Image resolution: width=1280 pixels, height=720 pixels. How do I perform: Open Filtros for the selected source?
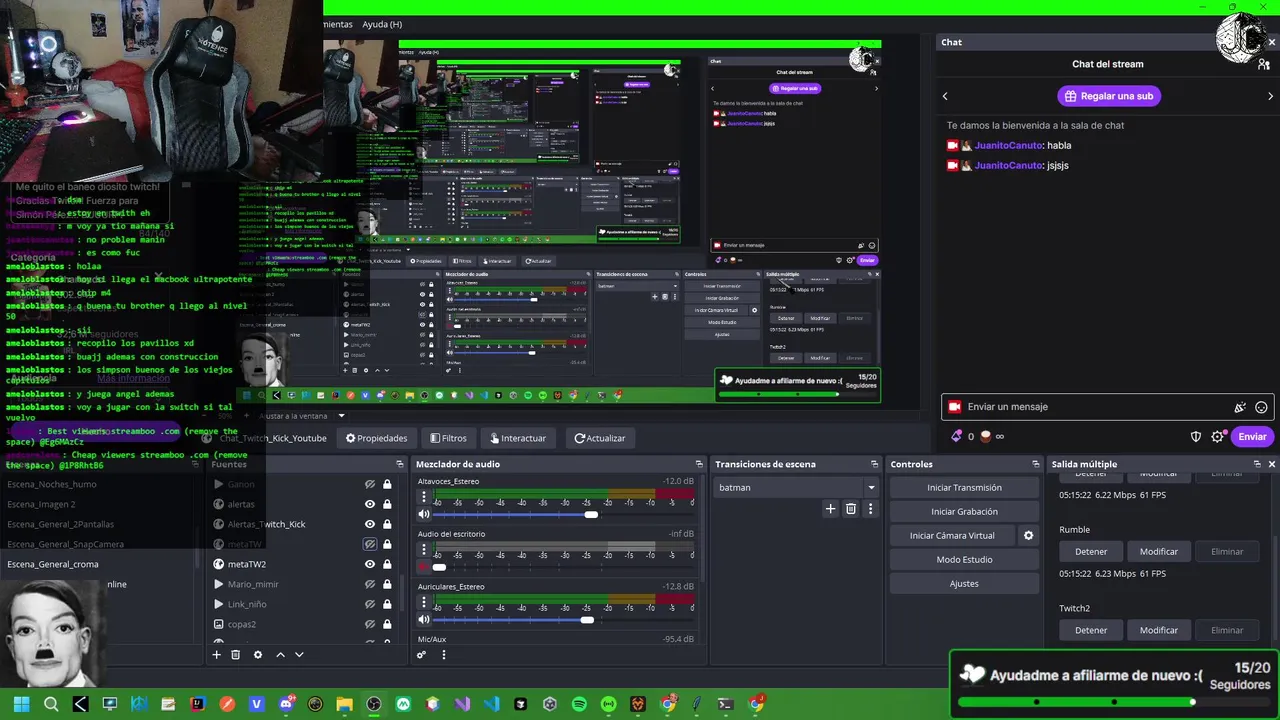coord(448,438)
